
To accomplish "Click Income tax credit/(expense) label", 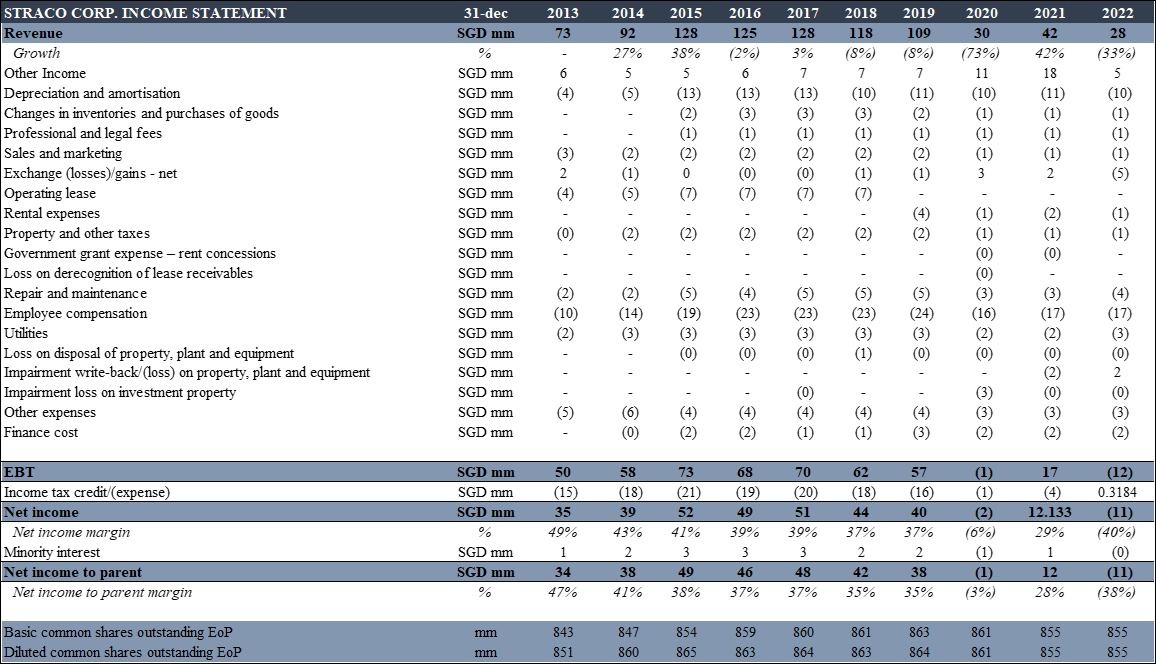I will (87, 492).
